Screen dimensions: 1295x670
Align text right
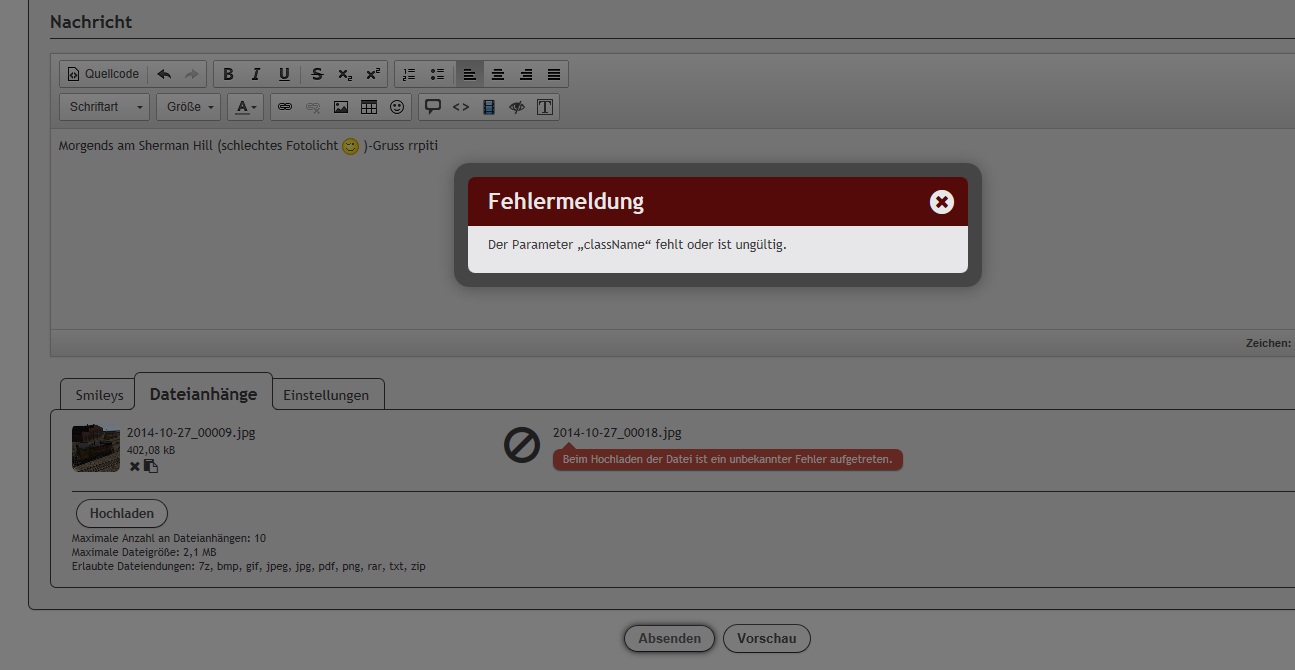[x=525, y=74]
